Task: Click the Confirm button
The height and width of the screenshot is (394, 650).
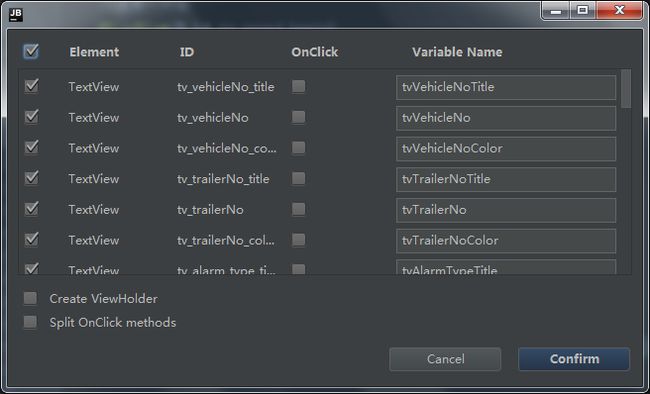Action: tap(574, 359)
